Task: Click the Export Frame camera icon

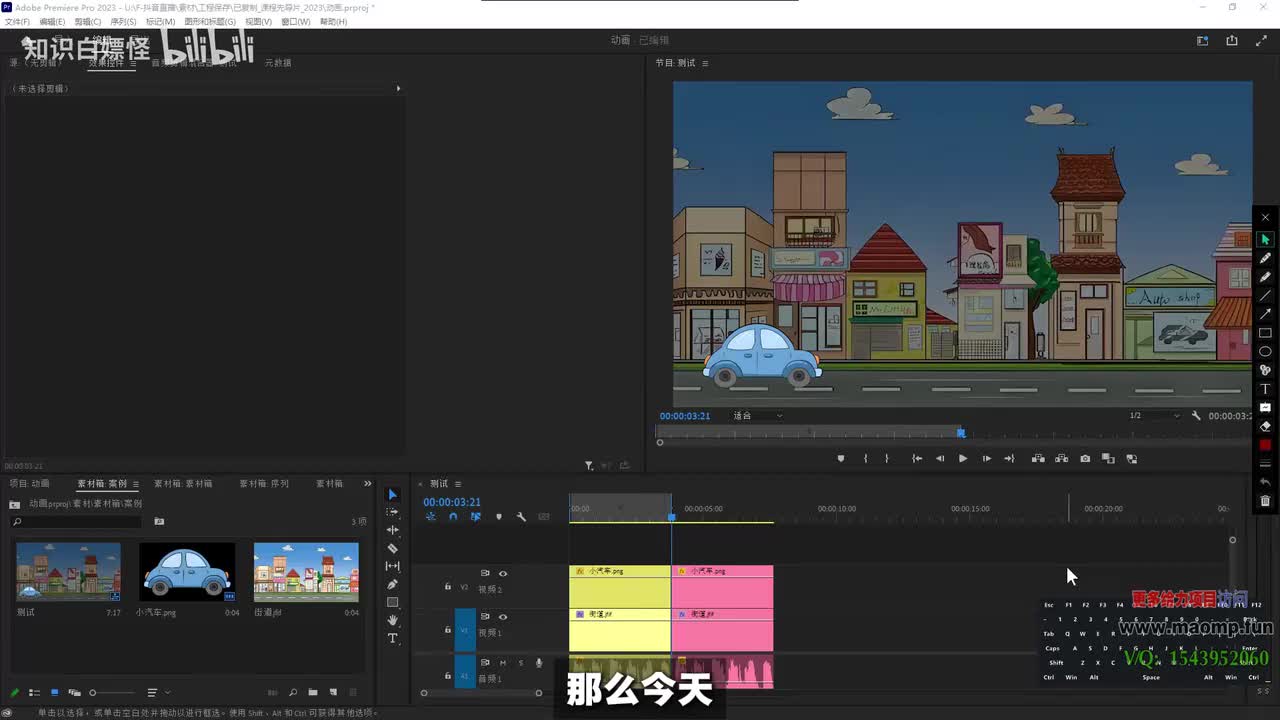Action: tap(1085, 459)
